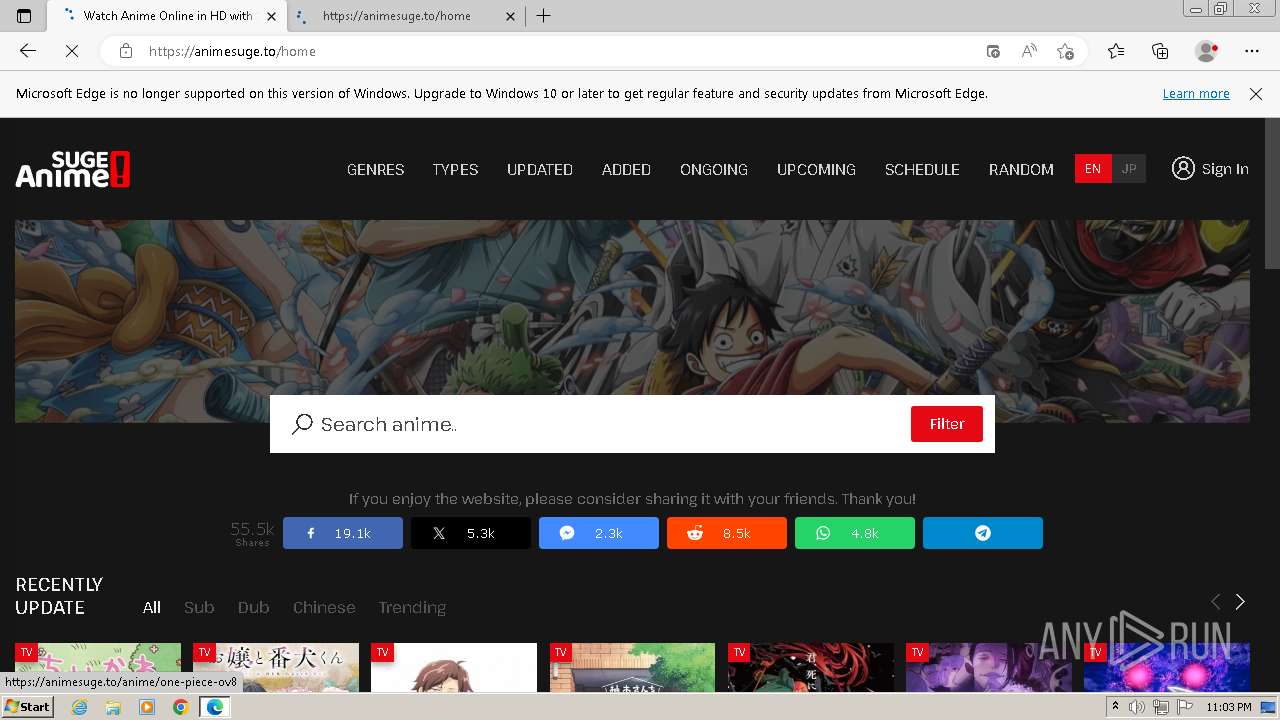Share via WhatsApp button
1280x720 pixels.
855,533
